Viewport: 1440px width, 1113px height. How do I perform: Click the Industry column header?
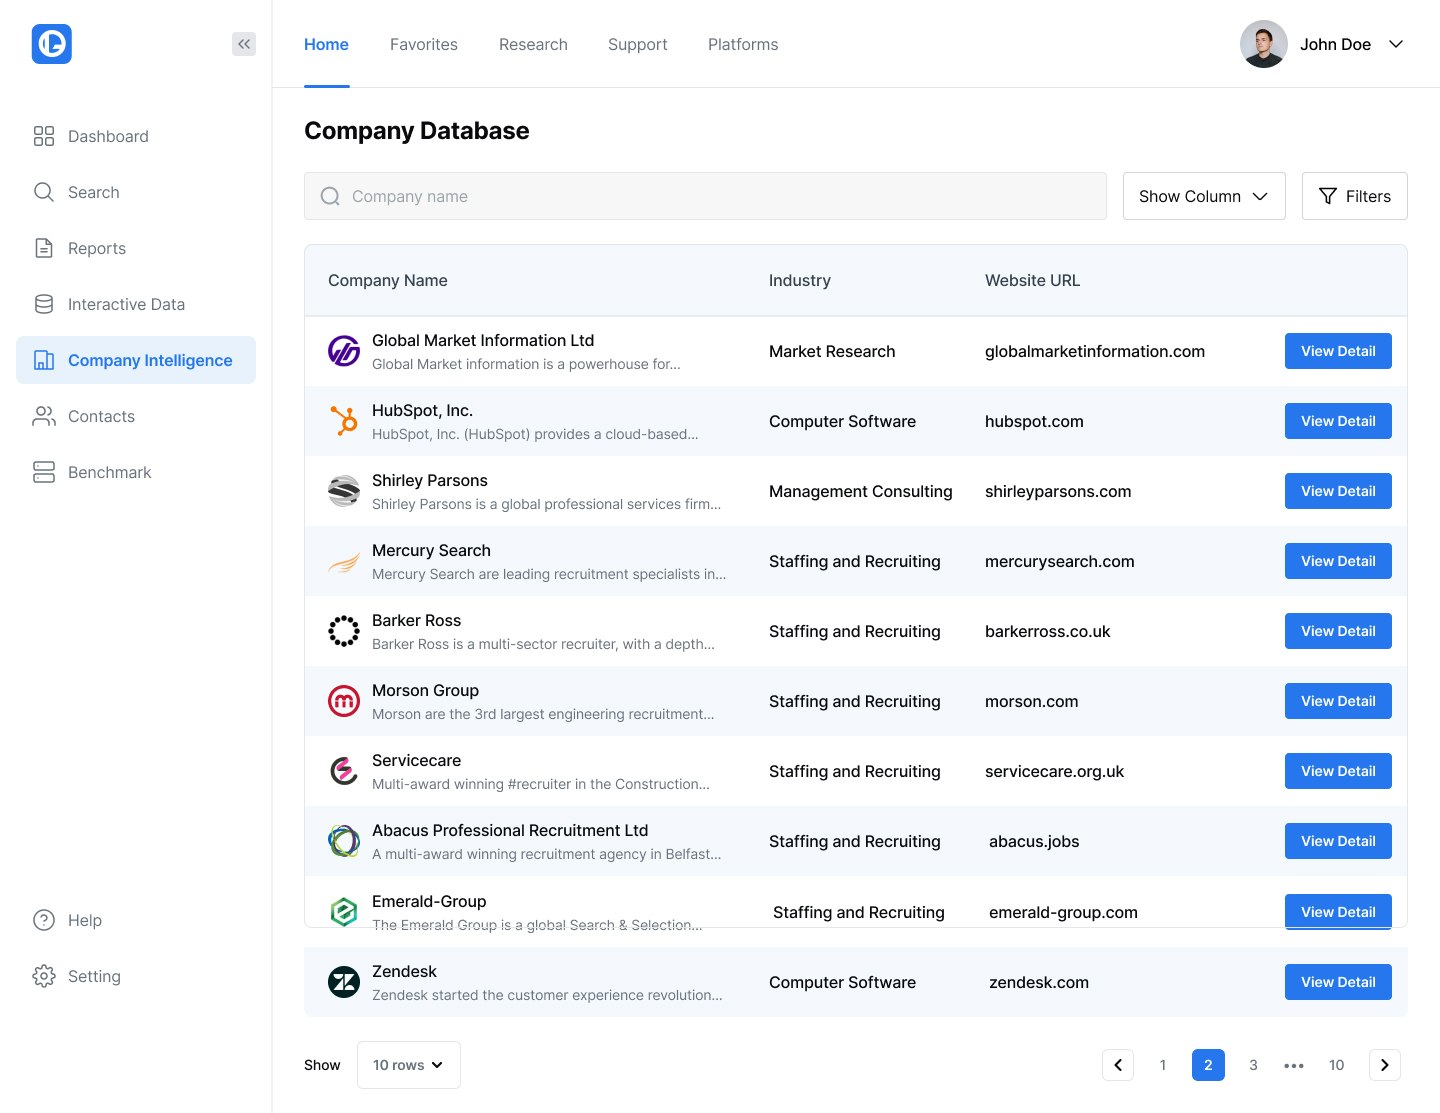(x=800, y=280)
